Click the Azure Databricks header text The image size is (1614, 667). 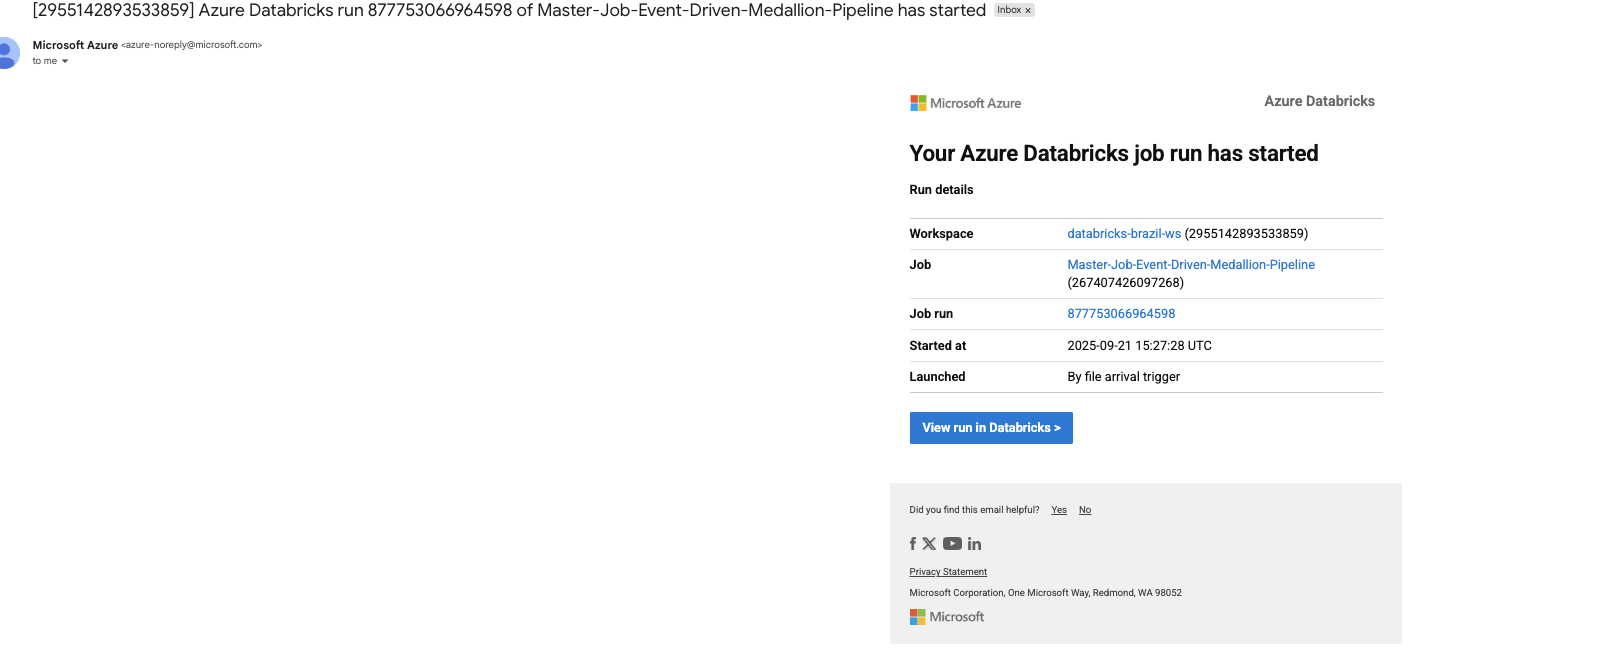(x=1318, y=101)
